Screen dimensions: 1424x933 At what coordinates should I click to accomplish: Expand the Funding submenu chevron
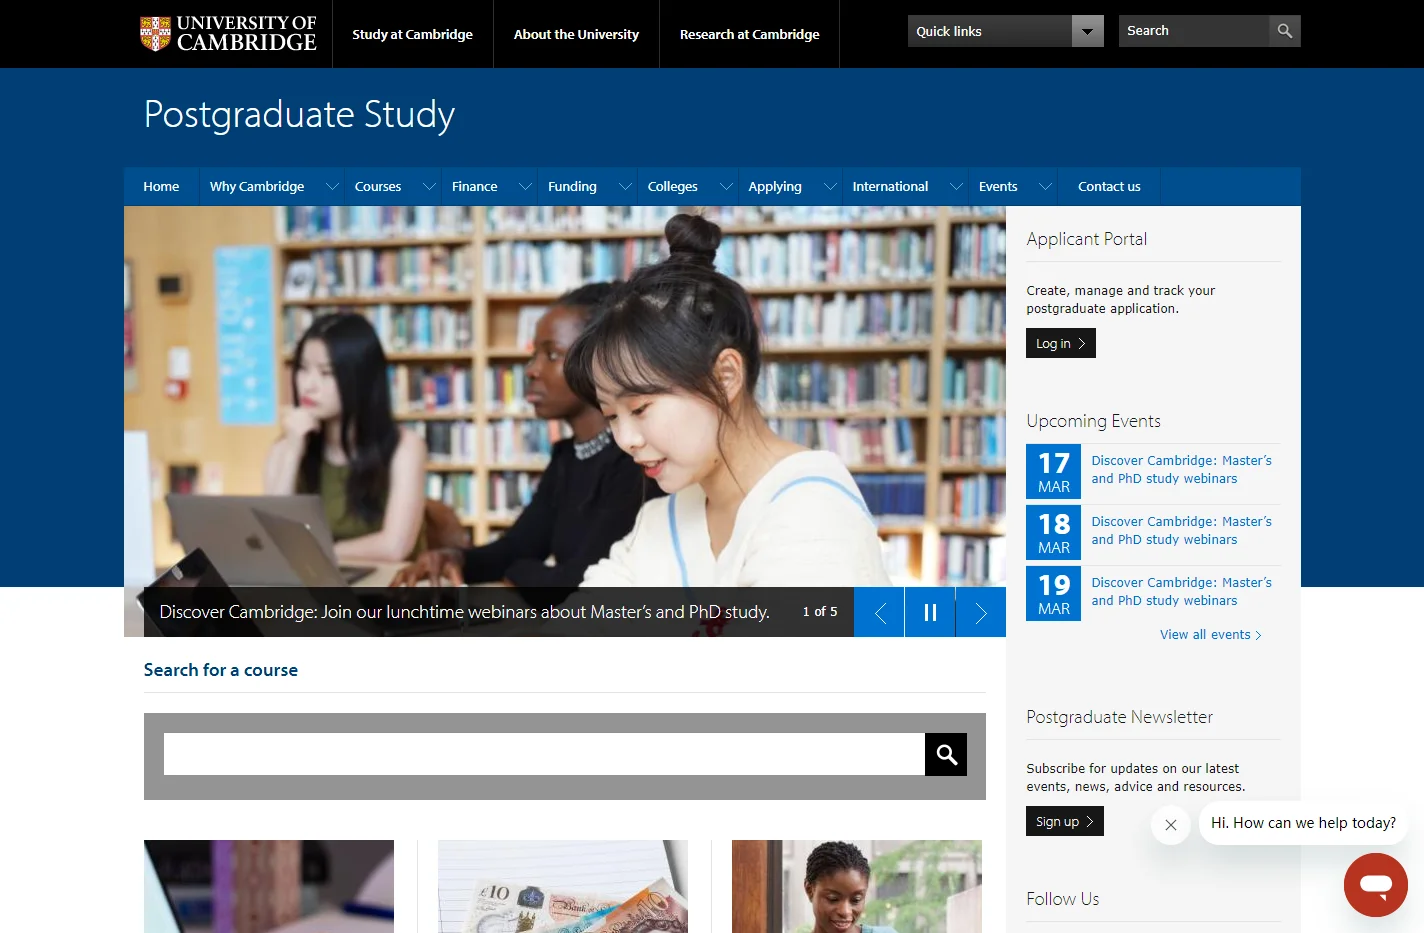coord(625,186)
